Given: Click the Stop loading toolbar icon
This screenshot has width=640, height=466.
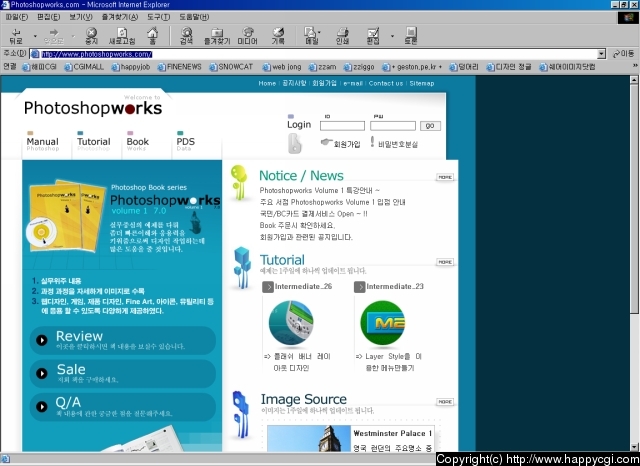Looking at the screenshot, I should 91,36.
